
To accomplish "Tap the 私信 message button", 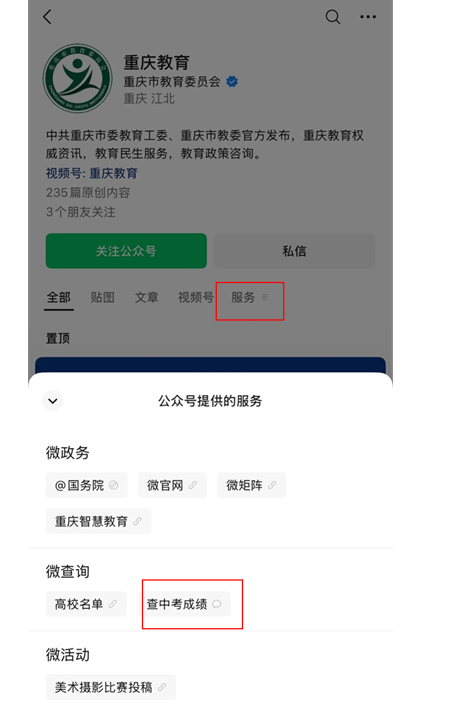I will click(294, 251).
